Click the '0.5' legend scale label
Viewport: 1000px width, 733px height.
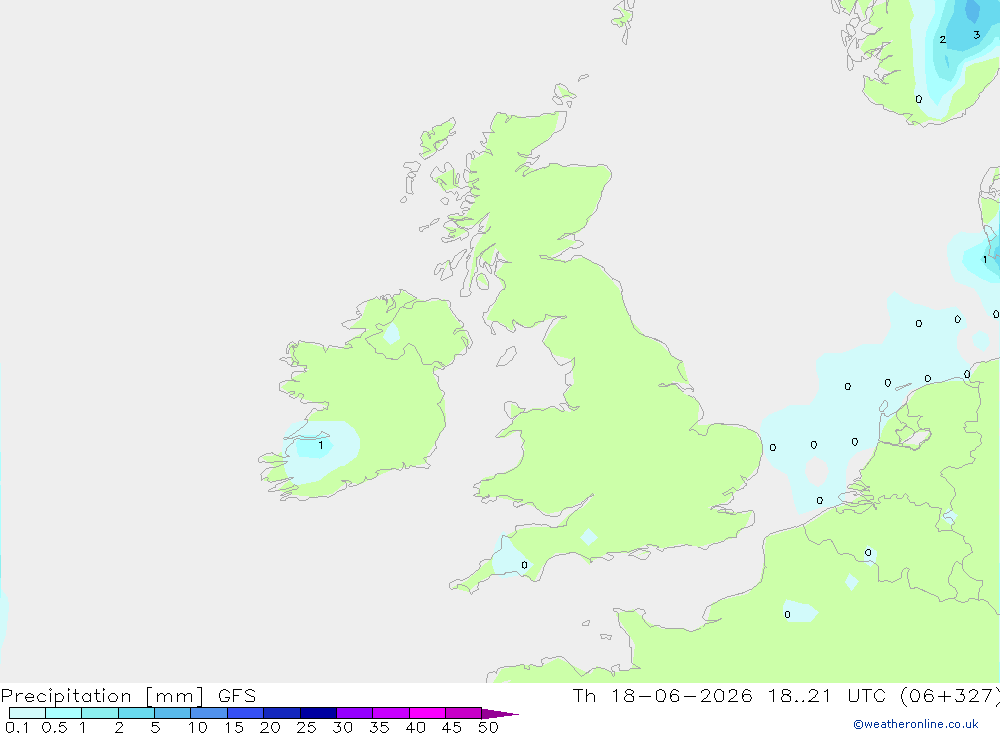[x=54, y=727]
